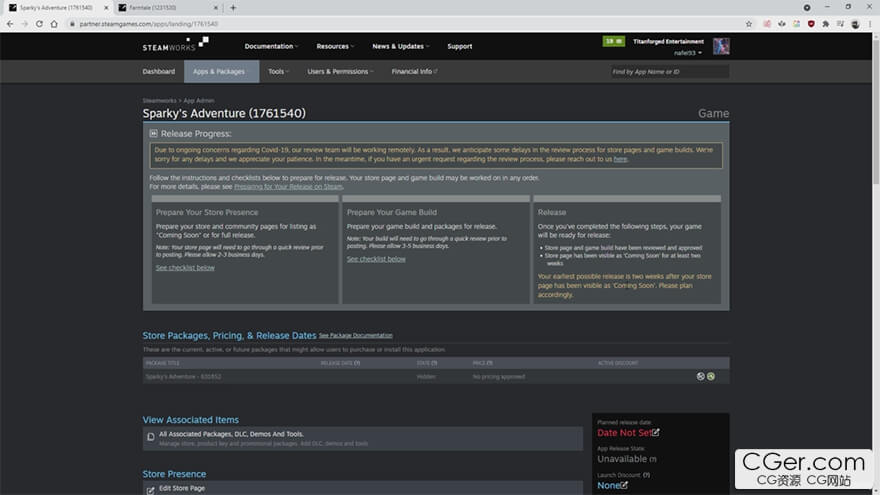Click the green notifications badge
Viewport: 880px width, 495px height.
point(613,41)
